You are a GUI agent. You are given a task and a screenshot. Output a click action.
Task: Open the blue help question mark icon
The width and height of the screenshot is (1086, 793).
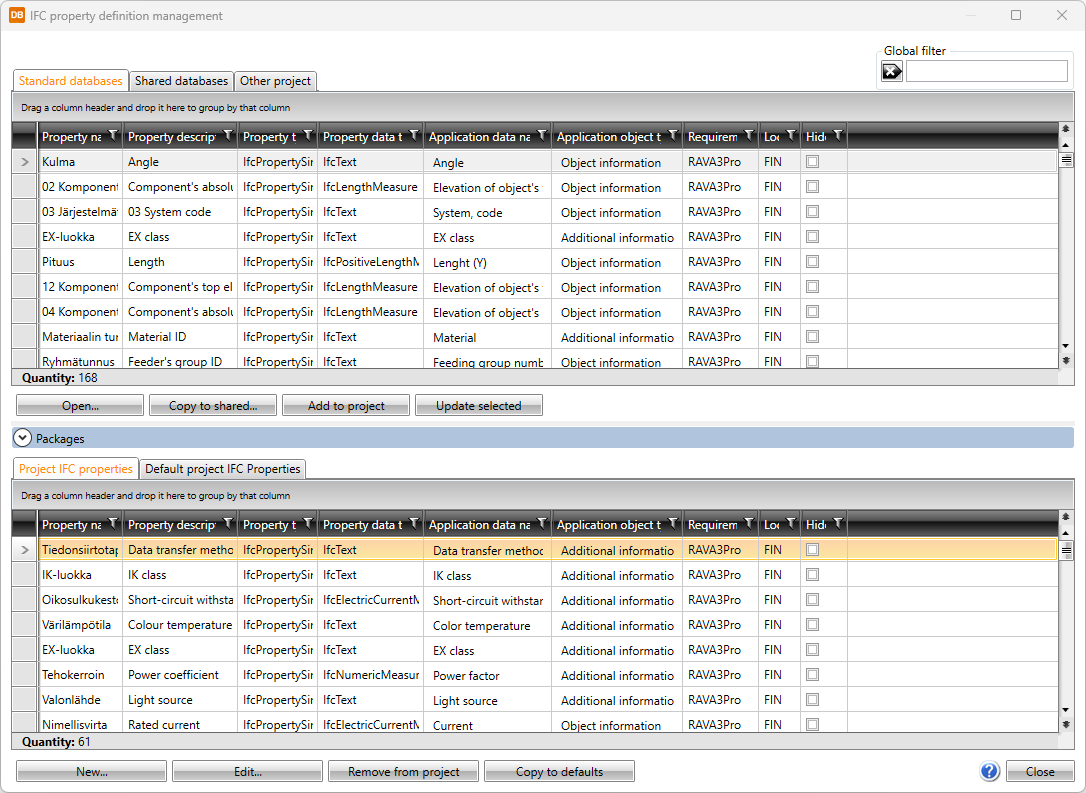tap(990, 771)
